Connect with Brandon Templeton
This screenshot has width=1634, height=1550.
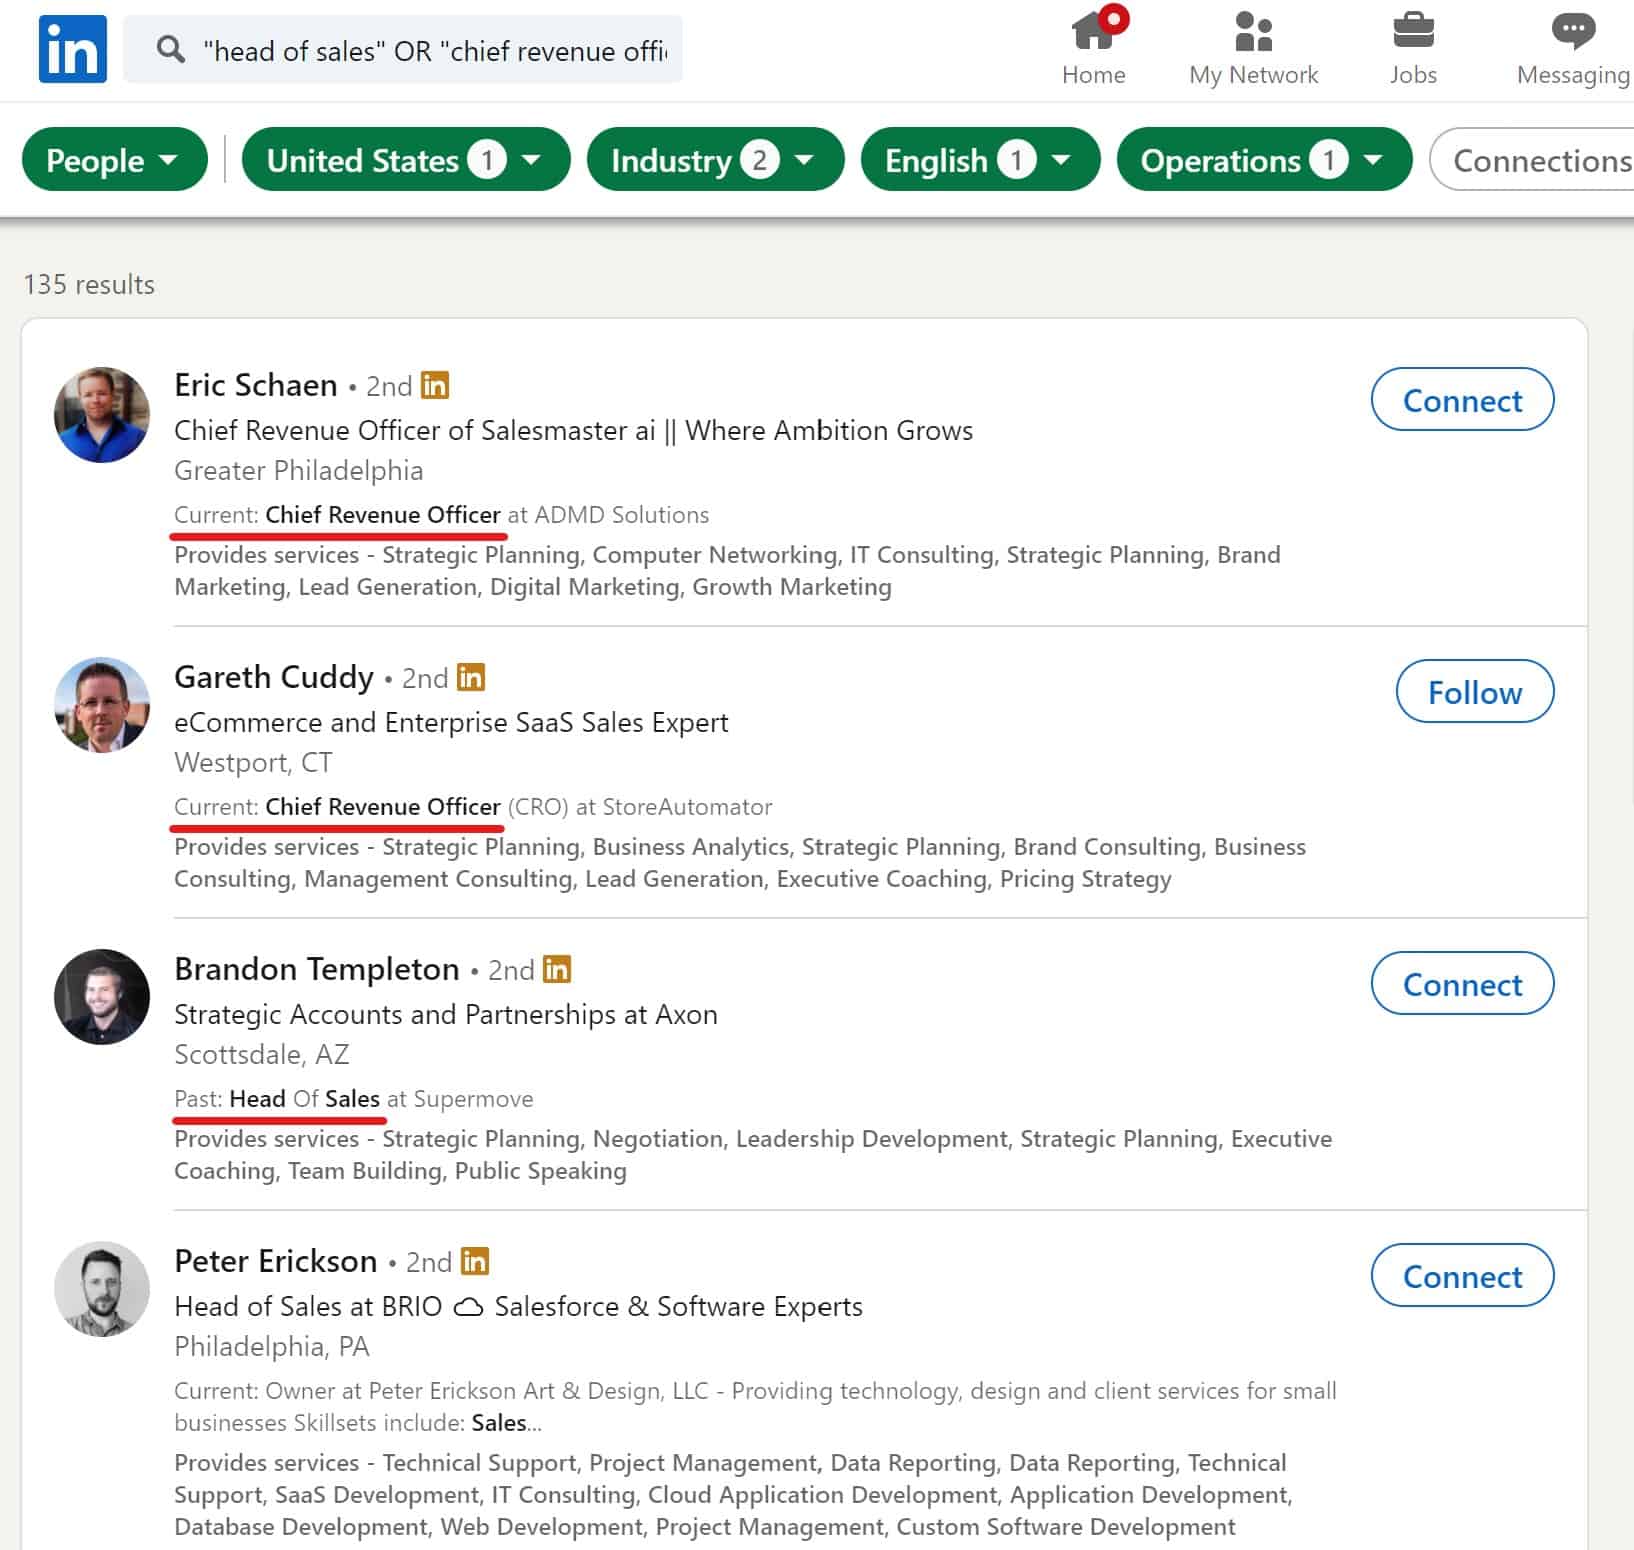pyautogui.click(x=1461, y=984)
